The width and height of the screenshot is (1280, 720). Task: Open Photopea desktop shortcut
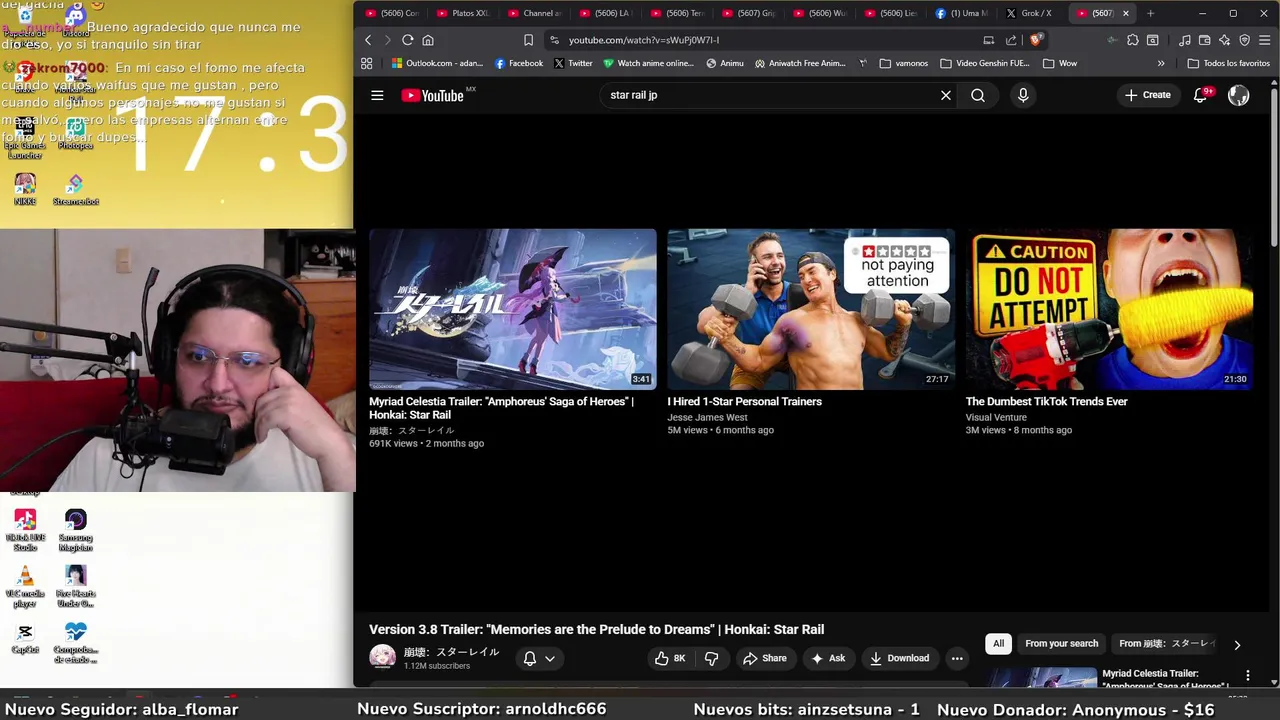pyautogui.click(x=75, y=133)
